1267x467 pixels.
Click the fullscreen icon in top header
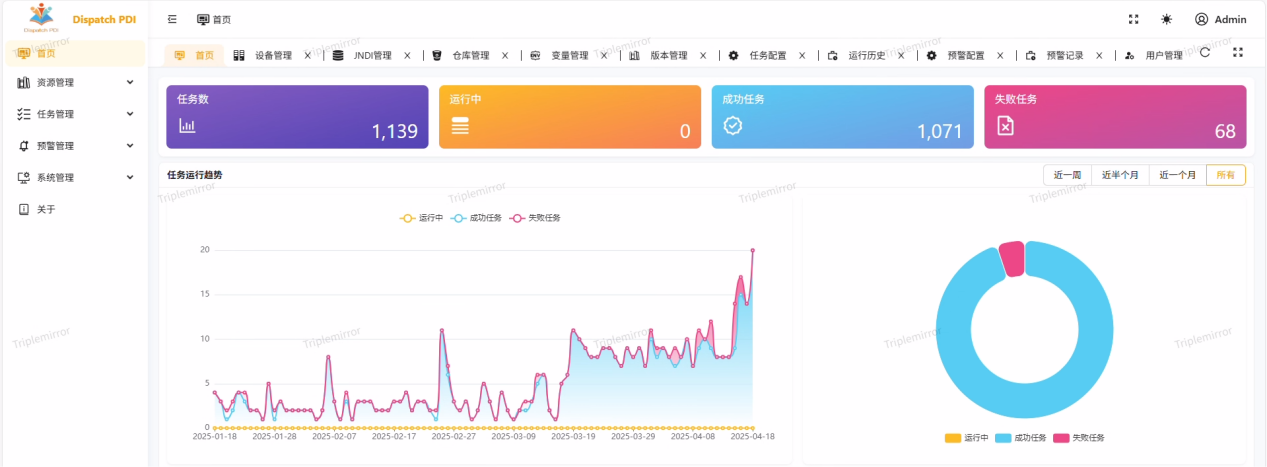point(1133,19)
